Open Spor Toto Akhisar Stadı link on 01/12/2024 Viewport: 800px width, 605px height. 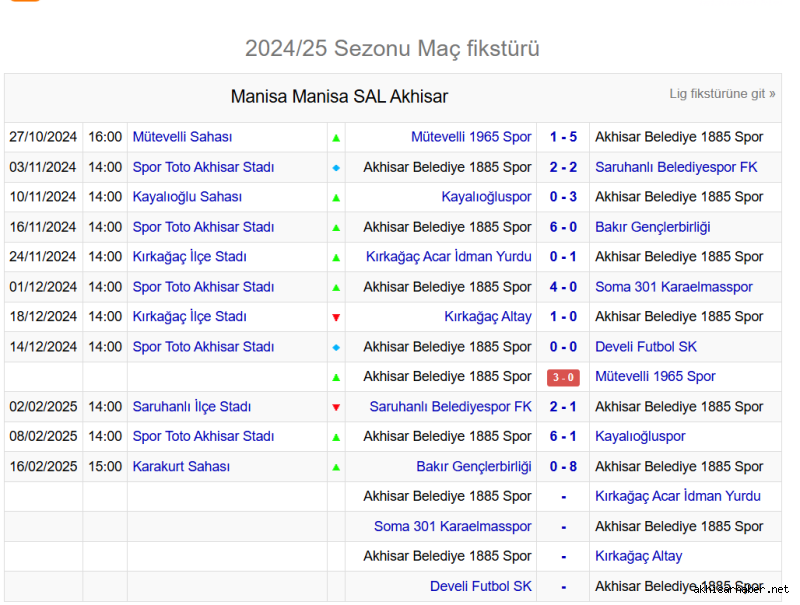[203, 287]
